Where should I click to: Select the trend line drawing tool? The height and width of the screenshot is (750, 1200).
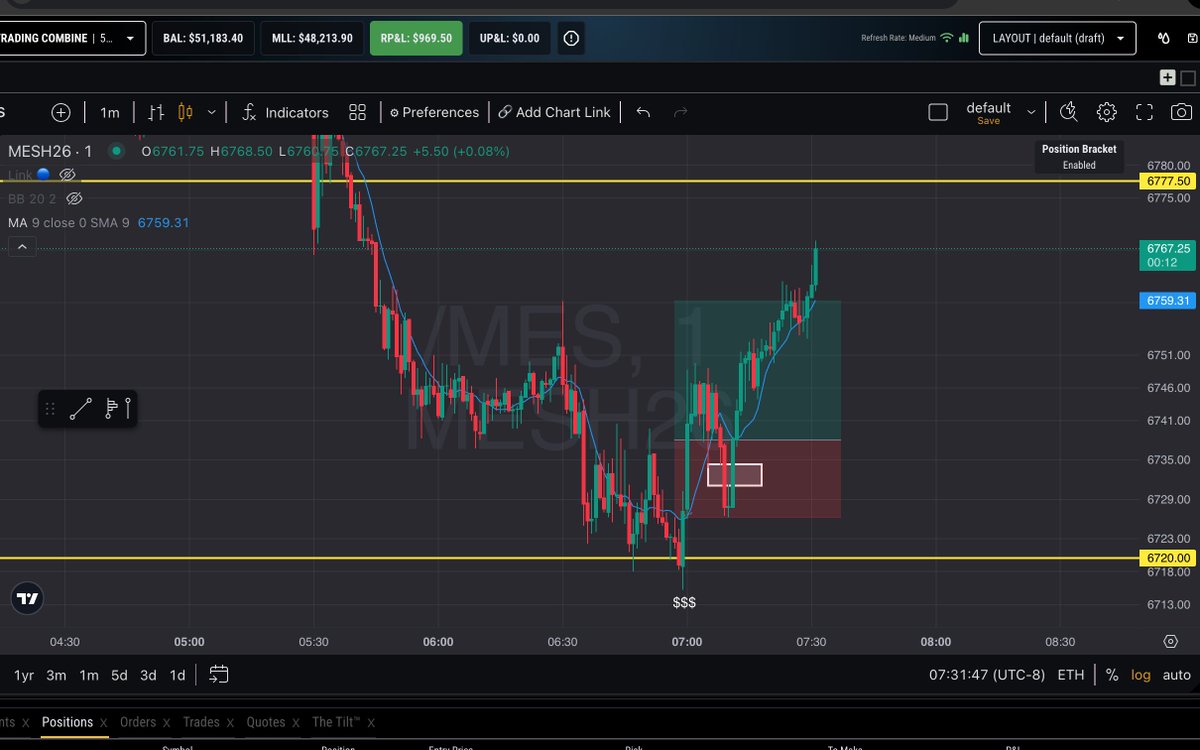pos(81,408)
